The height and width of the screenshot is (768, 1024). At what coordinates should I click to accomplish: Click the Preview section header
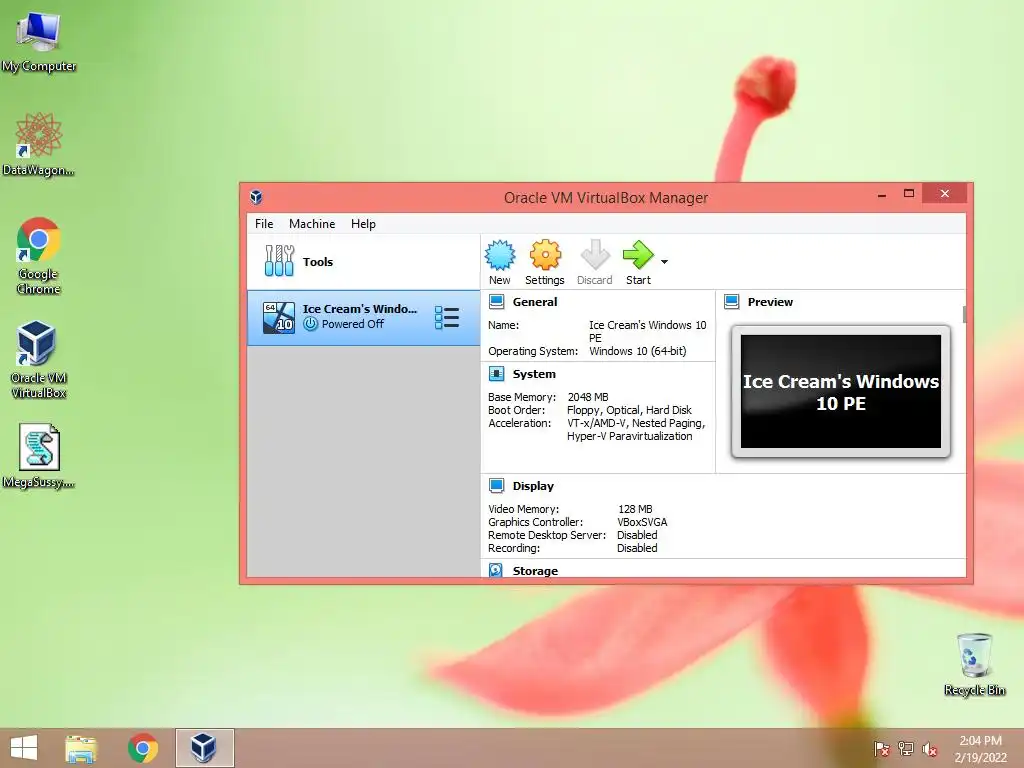(x=770, y=302)
